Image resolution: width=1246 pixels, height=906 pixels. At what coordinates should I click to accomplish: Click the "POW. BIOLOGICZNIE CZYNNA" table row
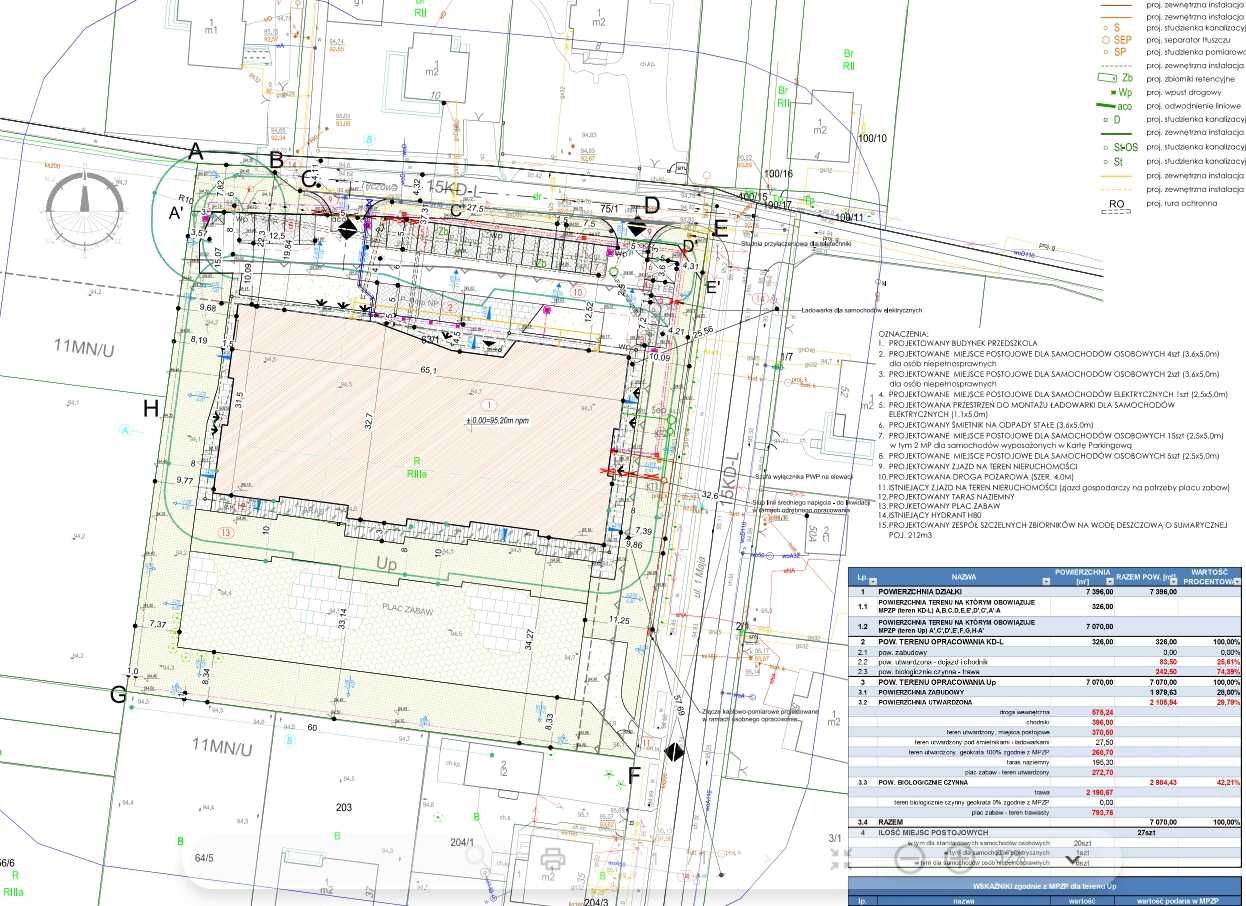[x=1046, y=781]
